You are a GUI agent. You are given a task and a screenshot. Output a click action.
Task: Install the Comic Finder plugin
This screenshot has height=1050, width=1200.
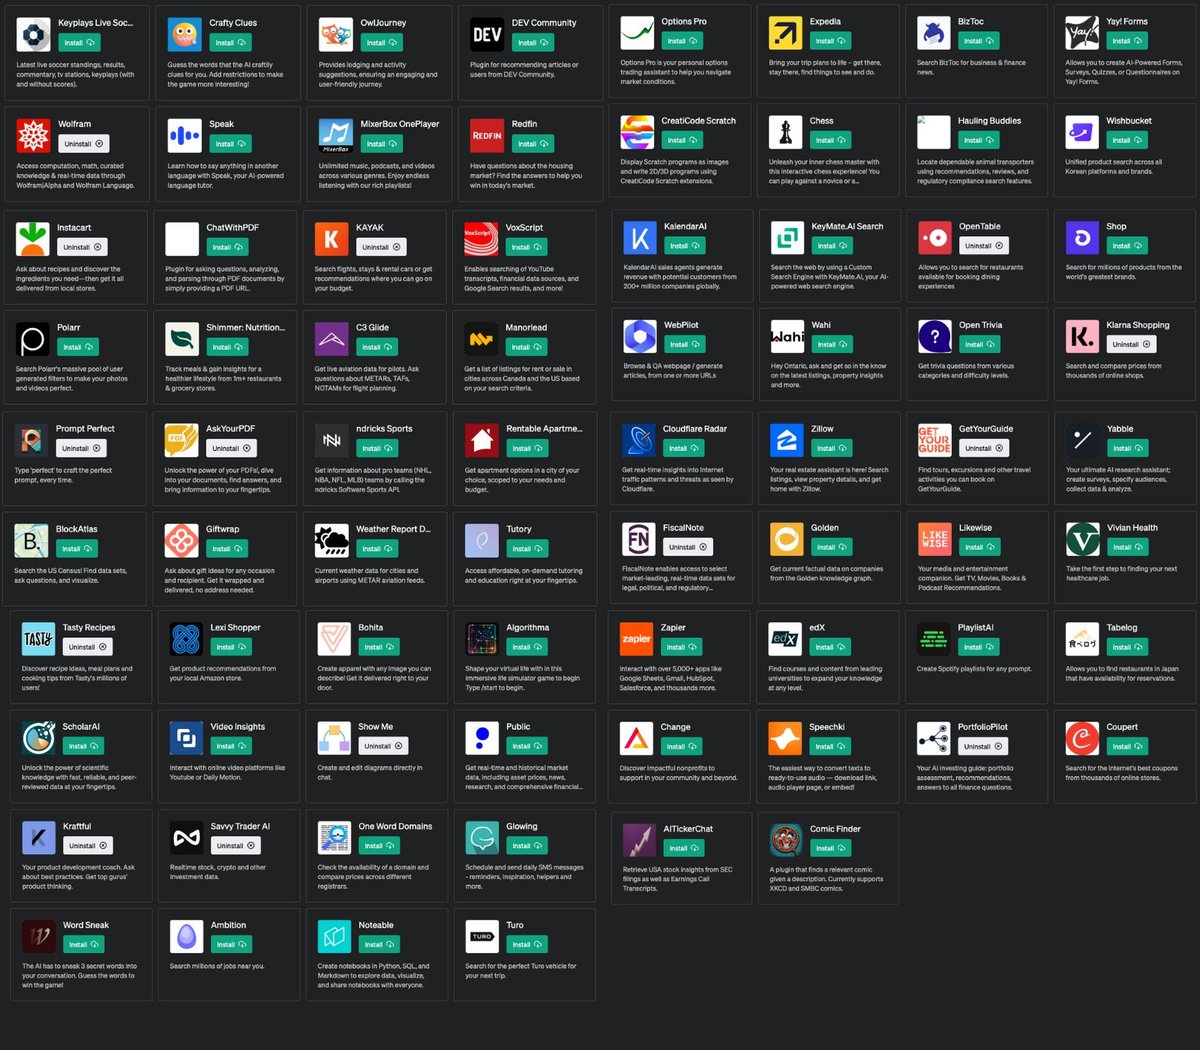click(x=830, y=848)
